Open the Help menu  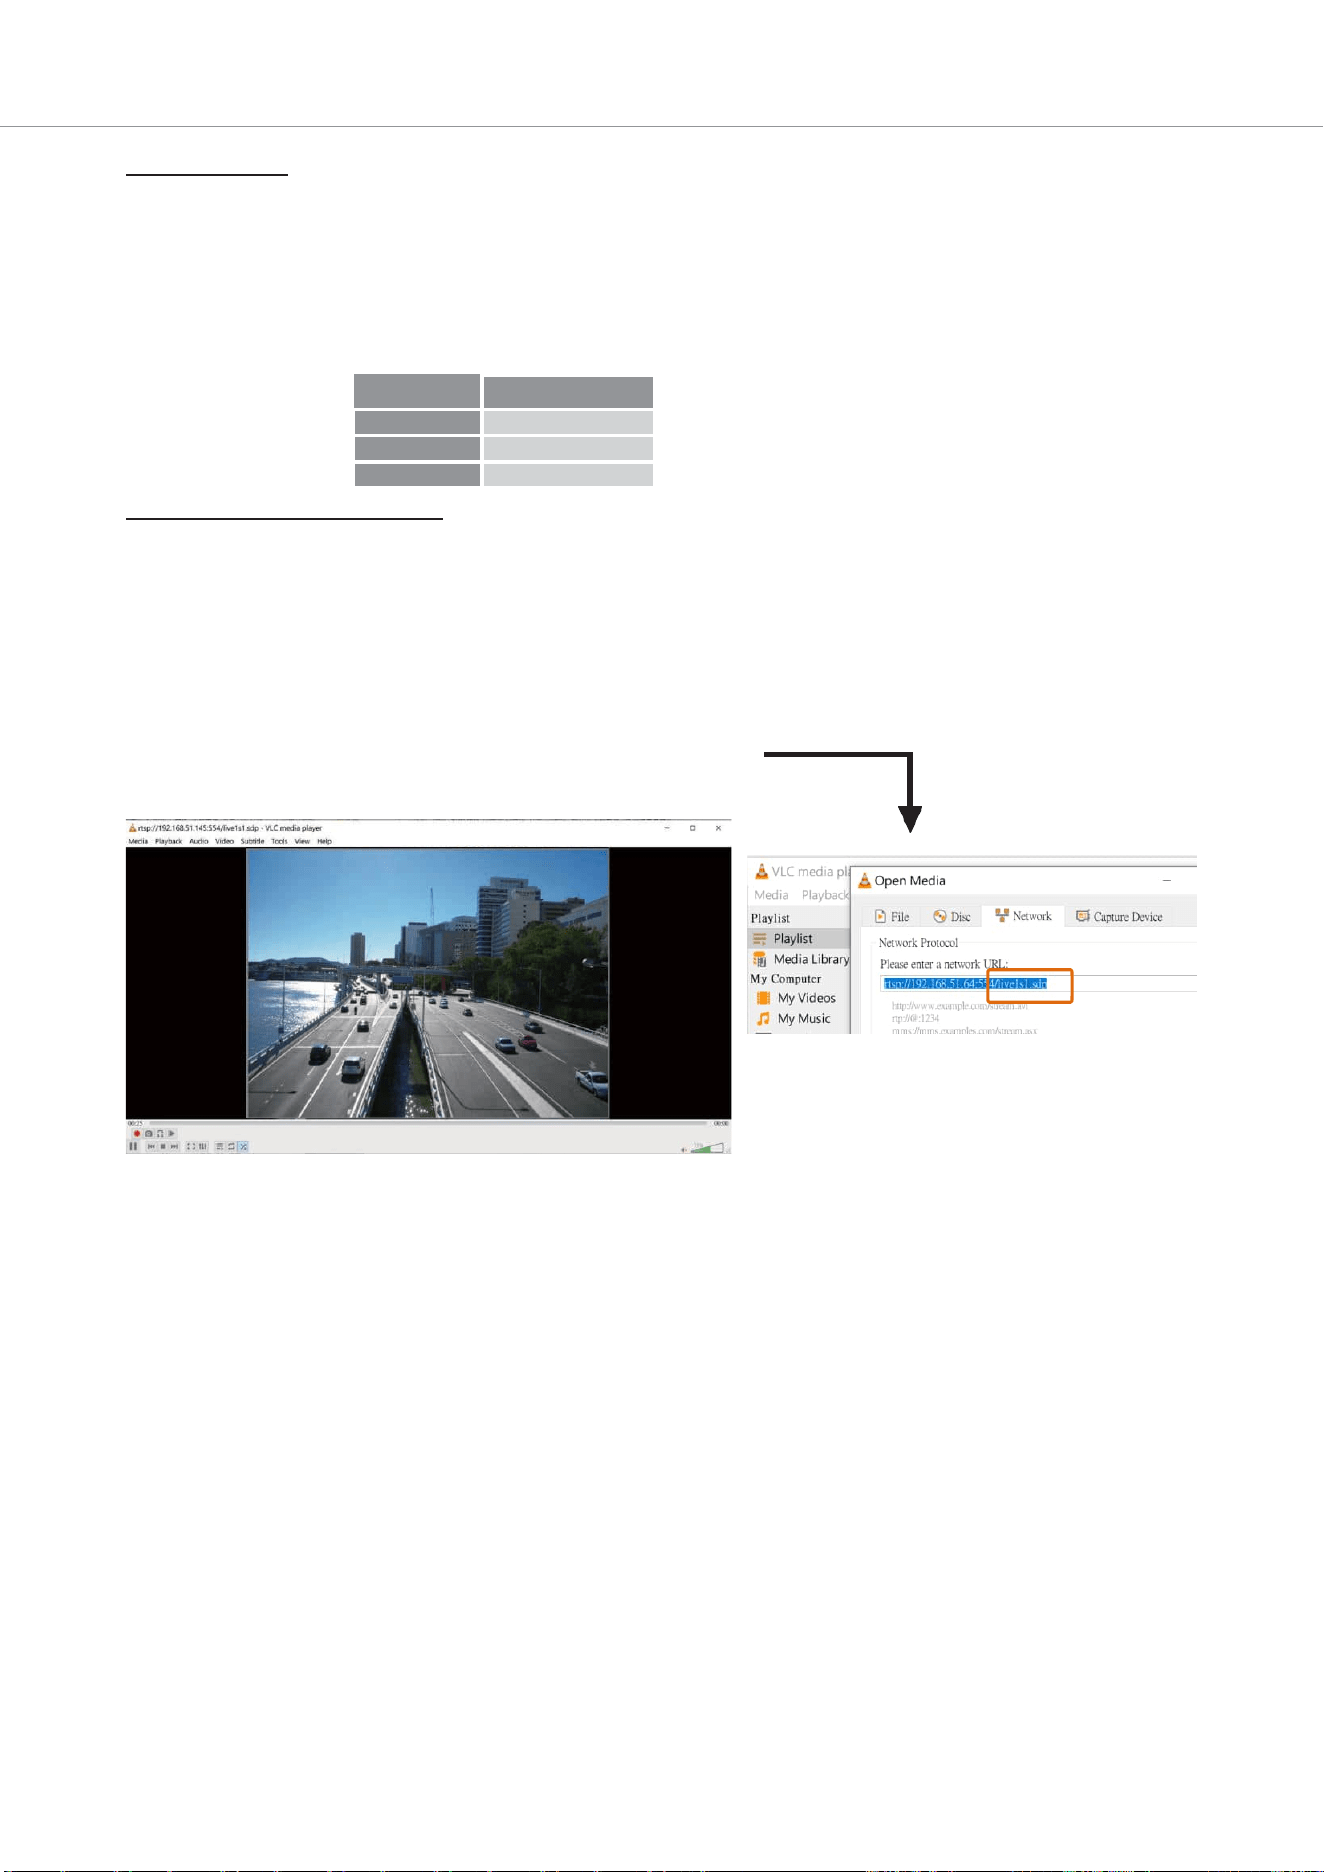(x=324, y=841)
